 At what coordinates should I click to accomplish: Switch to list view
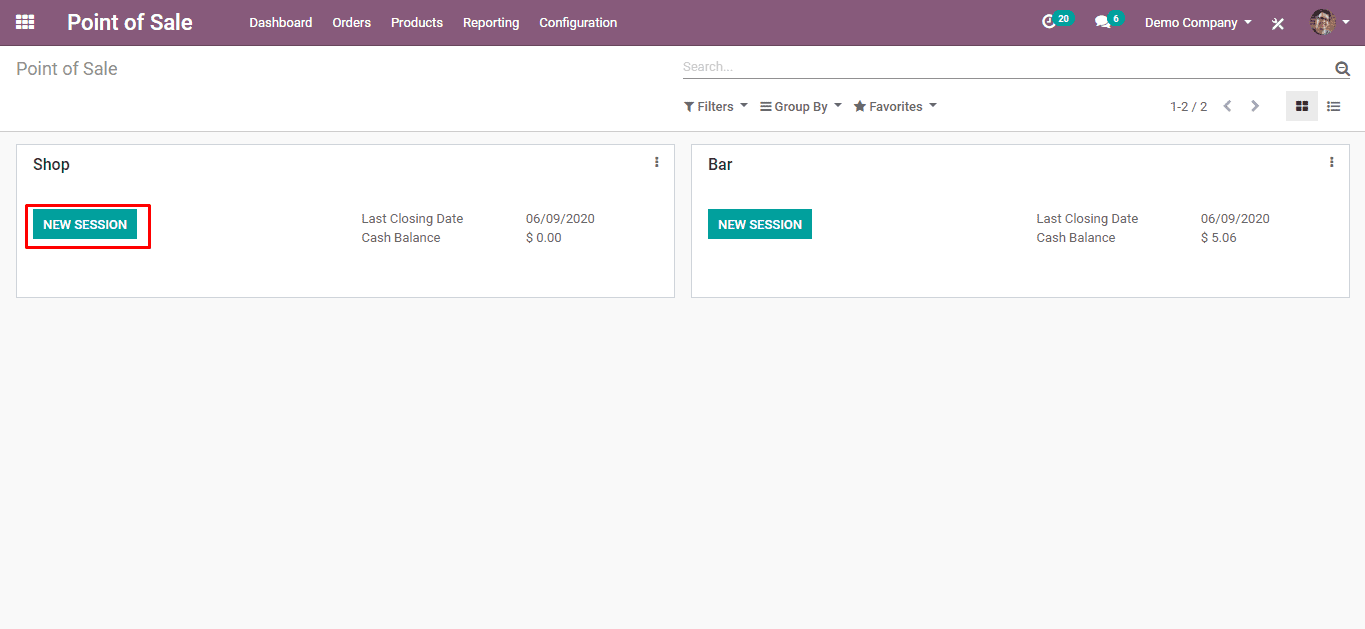[x=1333, y=106]
